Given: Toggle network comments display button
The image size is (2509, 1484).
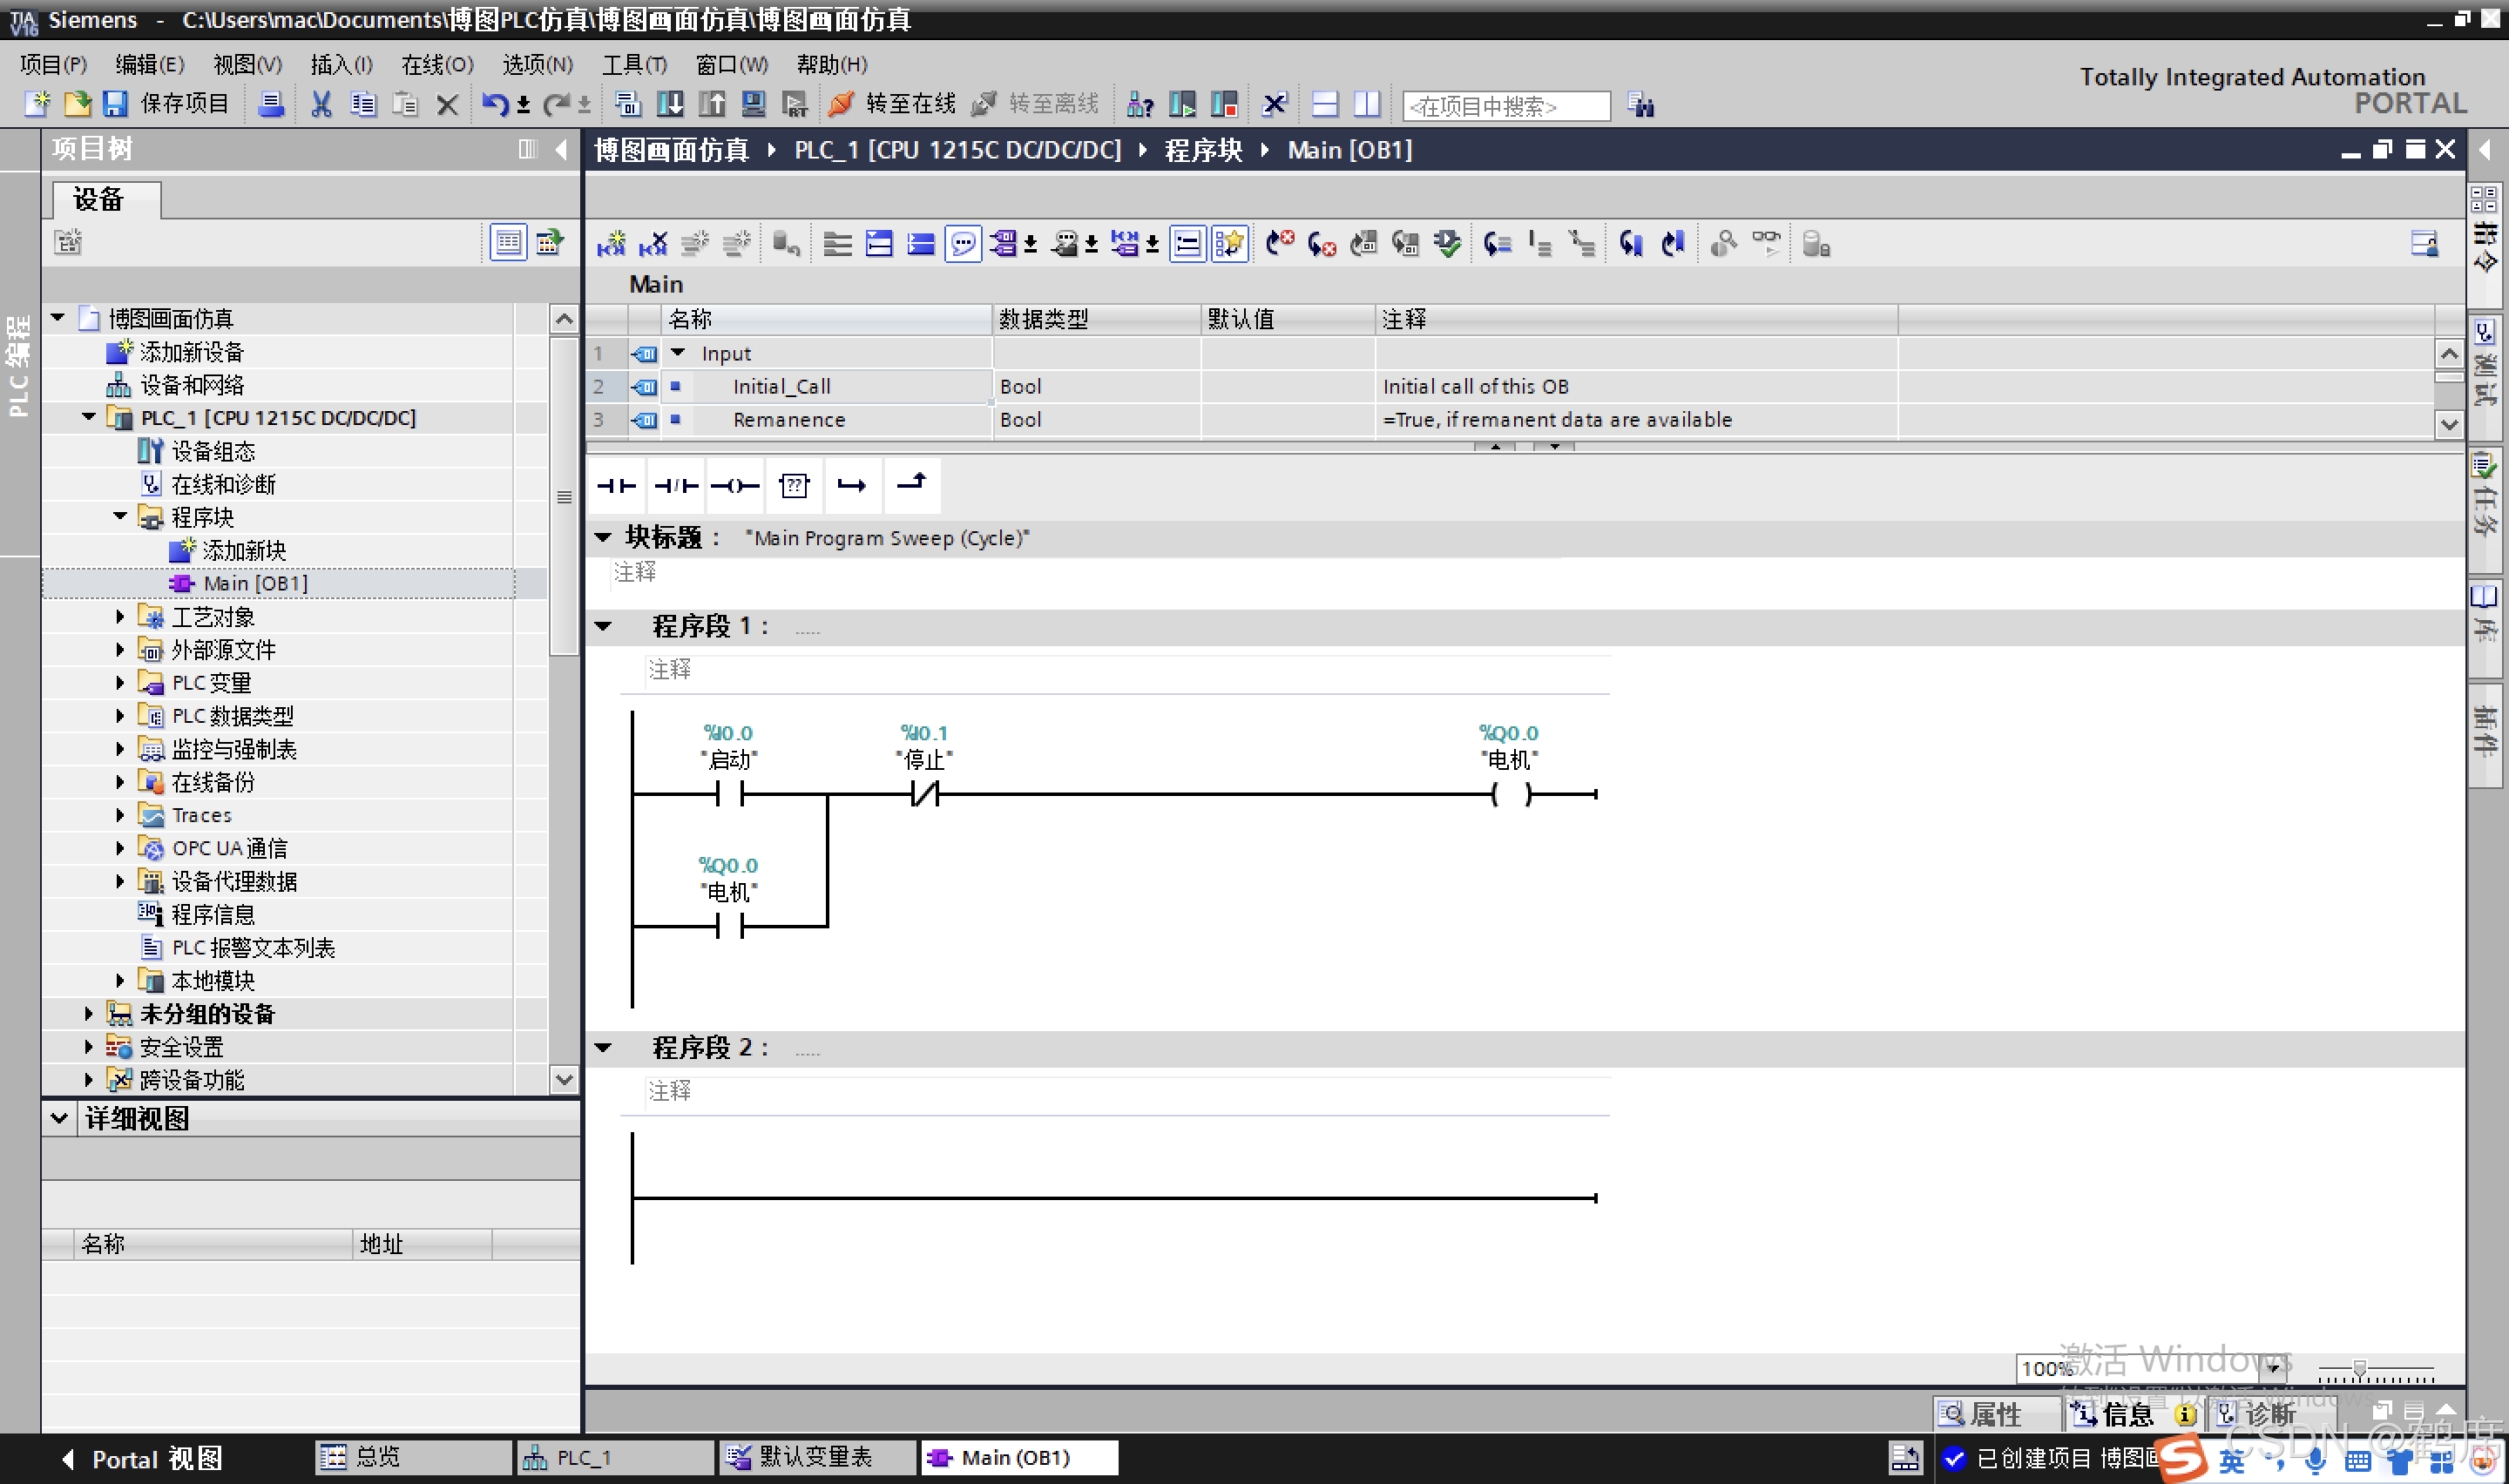Looking at the screenshot, I should pos(963,244).
